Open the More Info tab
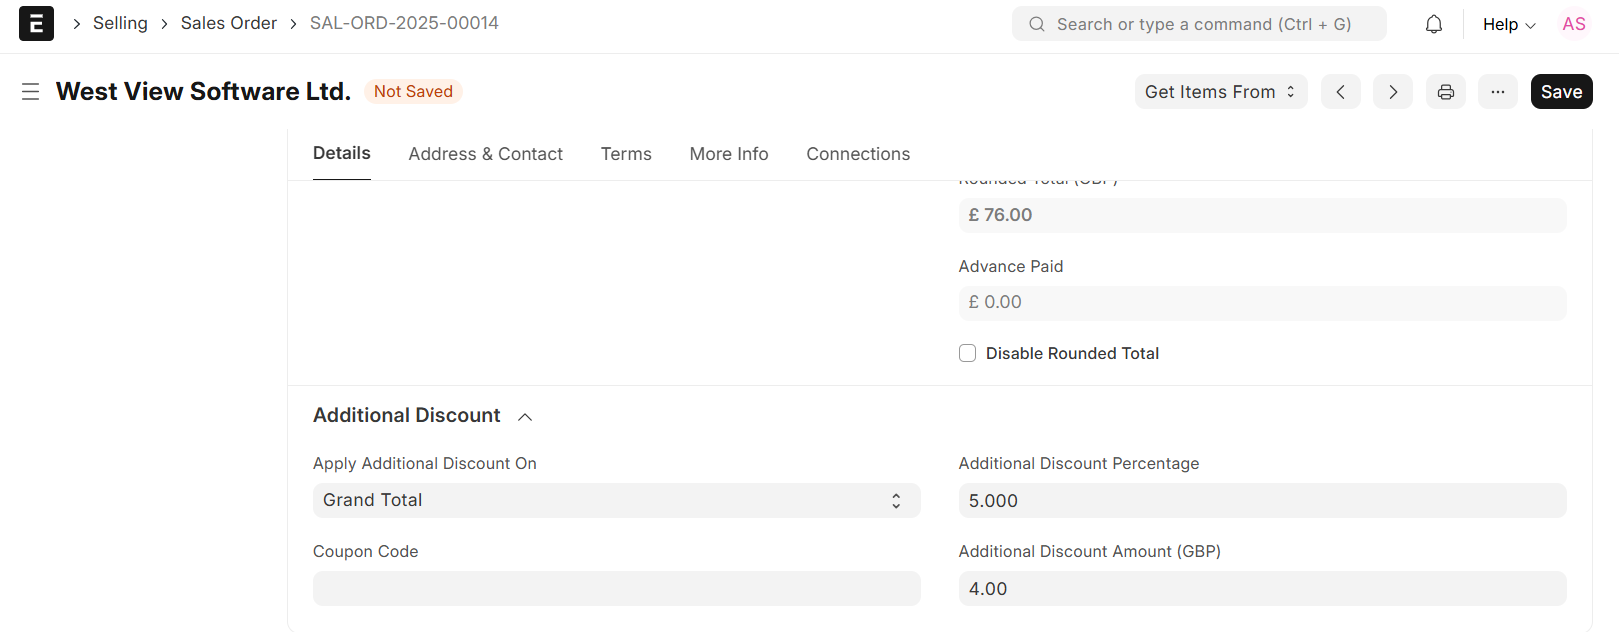1619x632 pixels. (x=728, y=154)
